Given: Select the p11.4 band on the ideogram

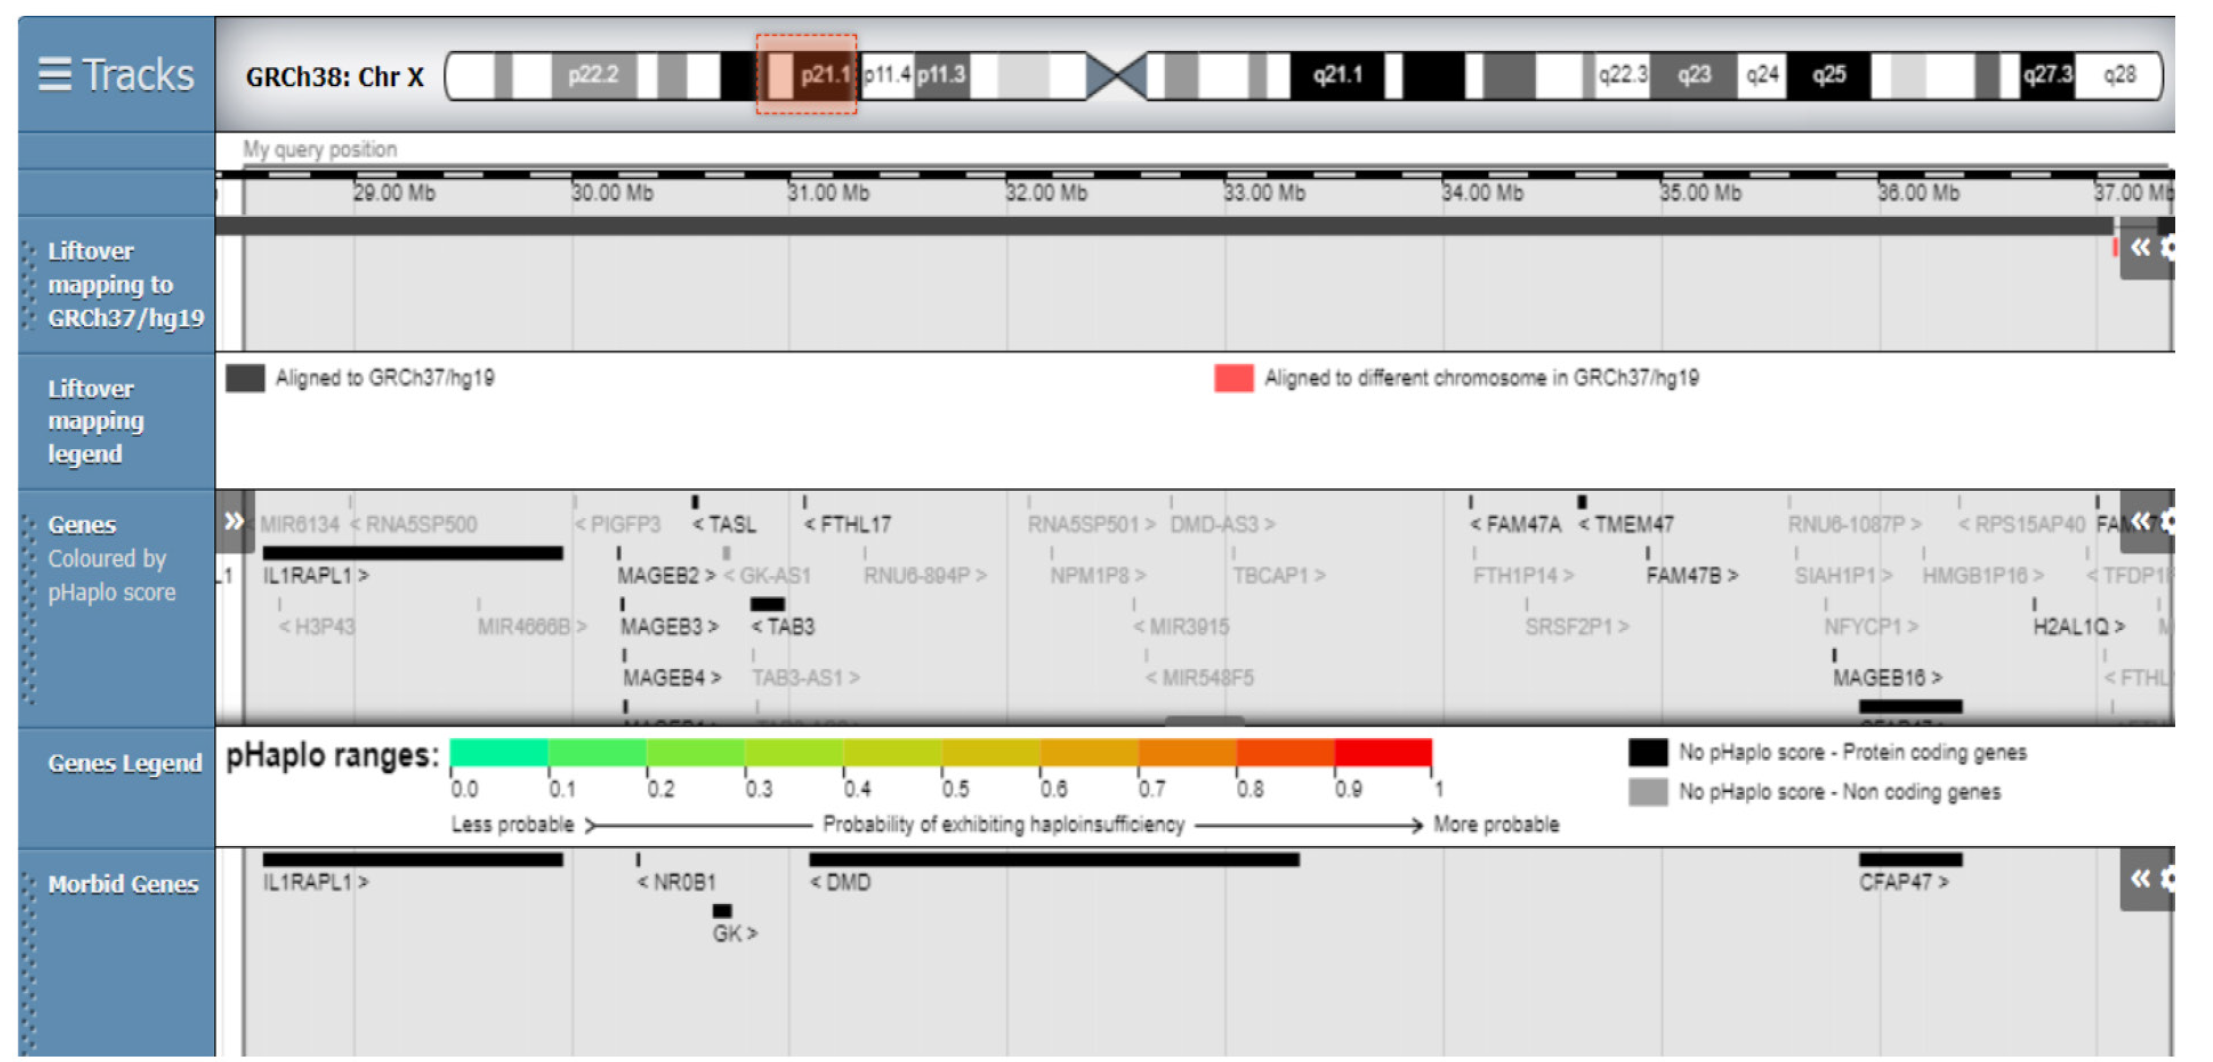Looking at the screenshot, I should [887, 75].
